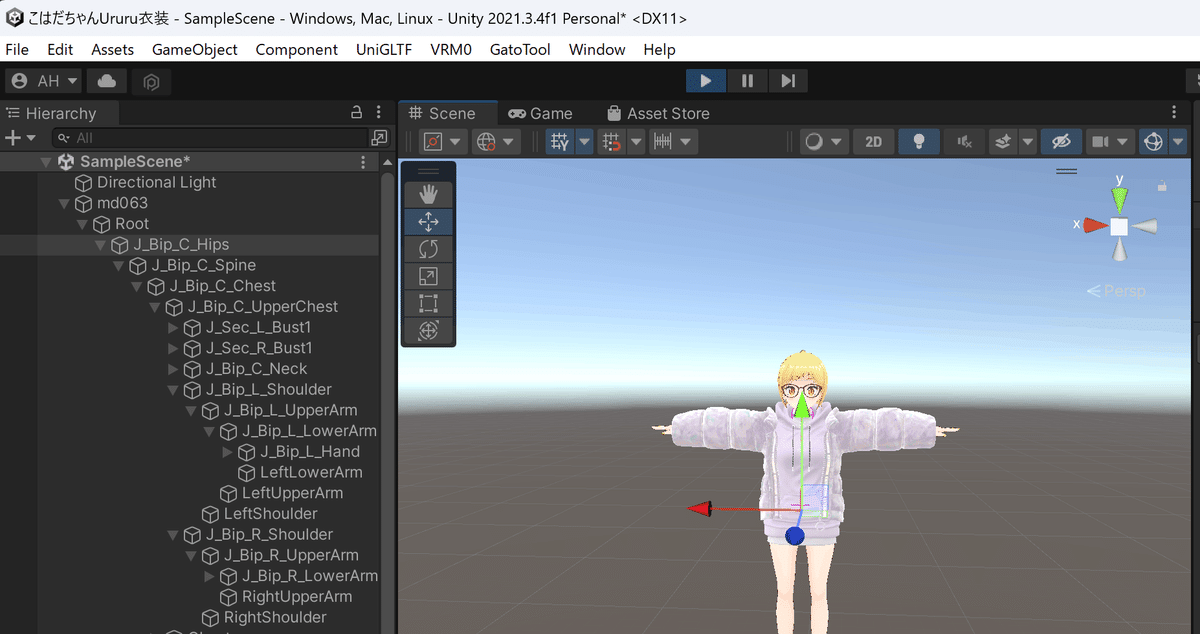Click the Hierarchy search field
Screen dimensions: 1200x634
point(210,137)
